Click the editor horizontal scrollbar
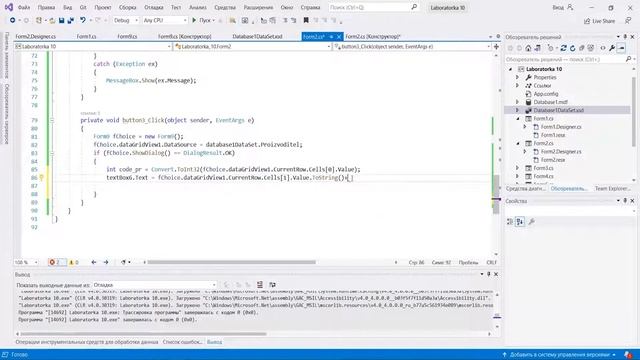This screenshot has height=360, width=640. point(231,262)
